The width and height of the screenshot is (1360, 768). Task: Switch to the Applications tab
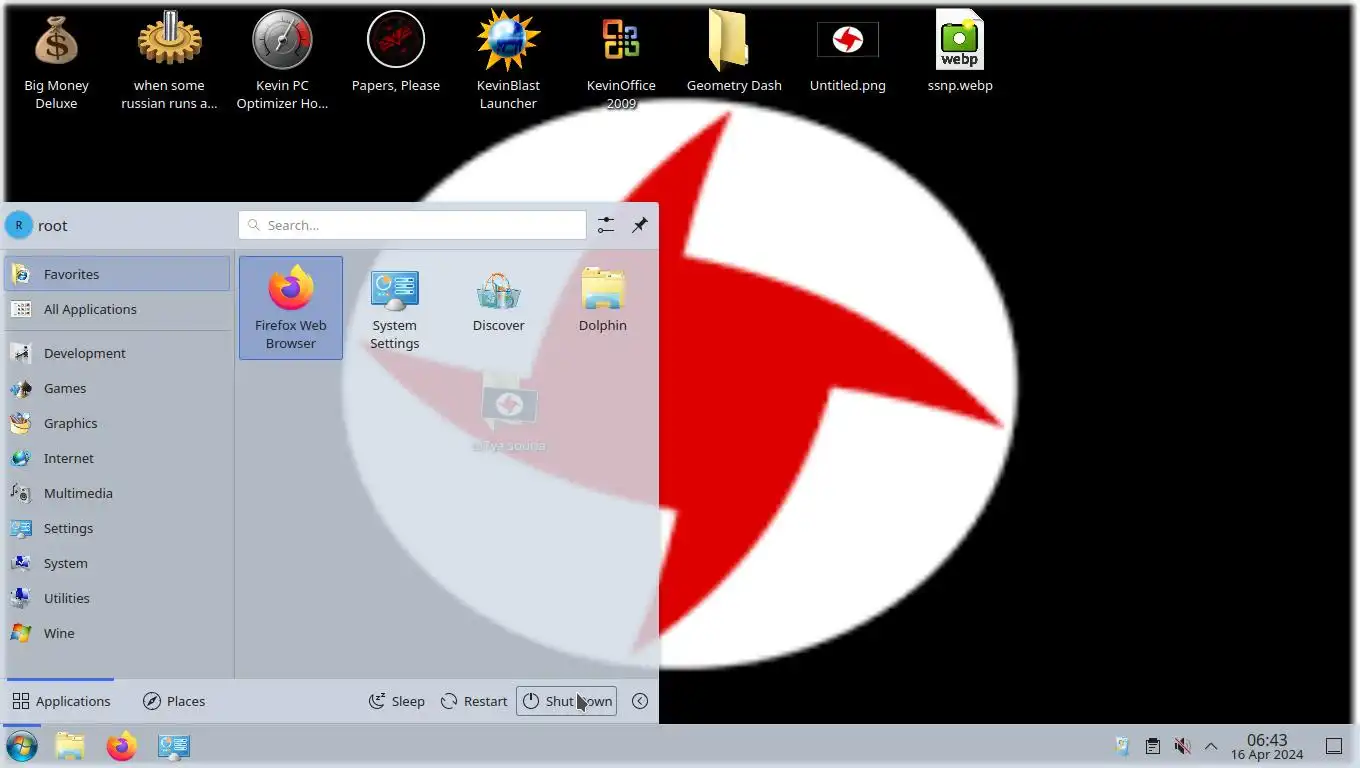click(x=61, y=701)
